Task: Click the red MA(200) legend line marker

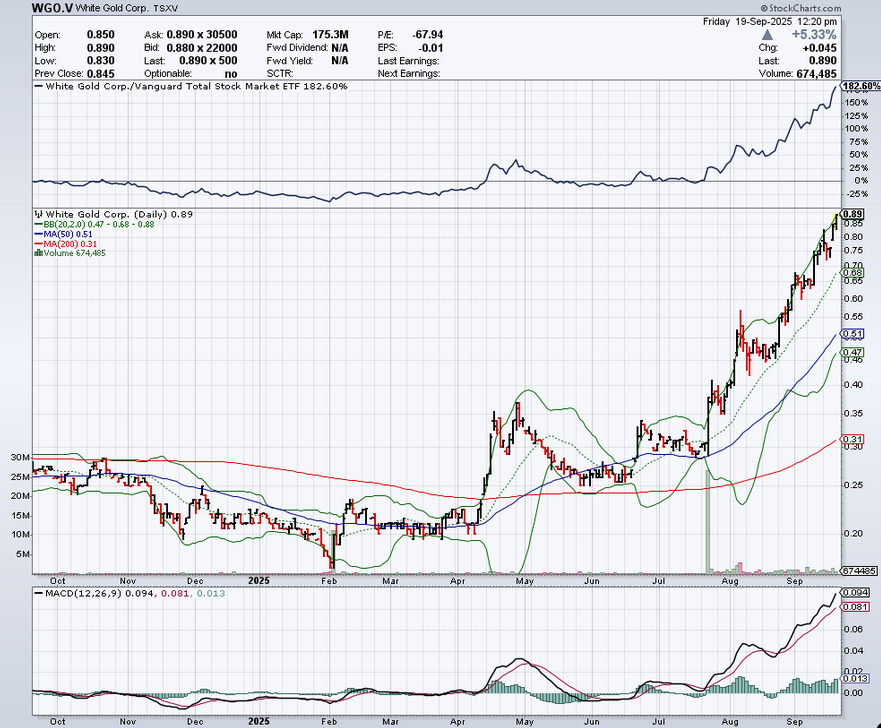Action: tap(37, 244)
